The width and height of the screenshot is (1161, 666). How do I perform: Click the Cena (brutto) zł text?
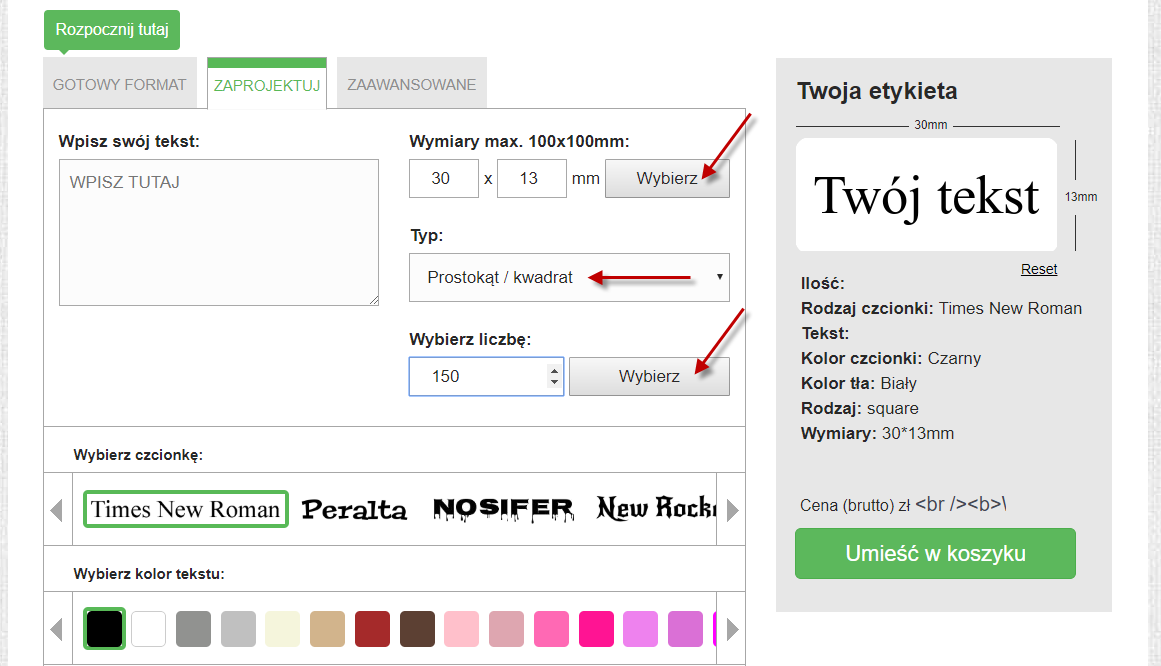(855, 505)
